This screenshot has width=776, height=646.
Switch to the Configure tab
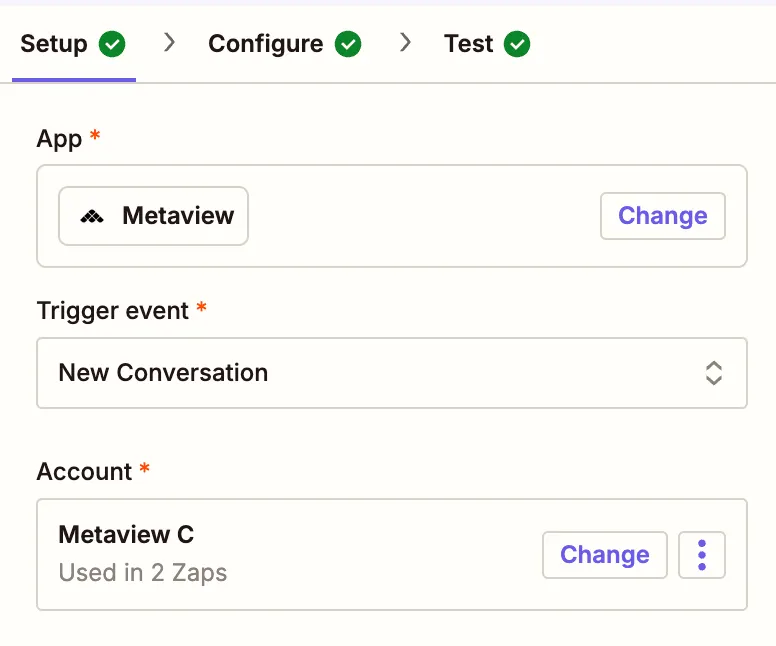tap(285, 44)
